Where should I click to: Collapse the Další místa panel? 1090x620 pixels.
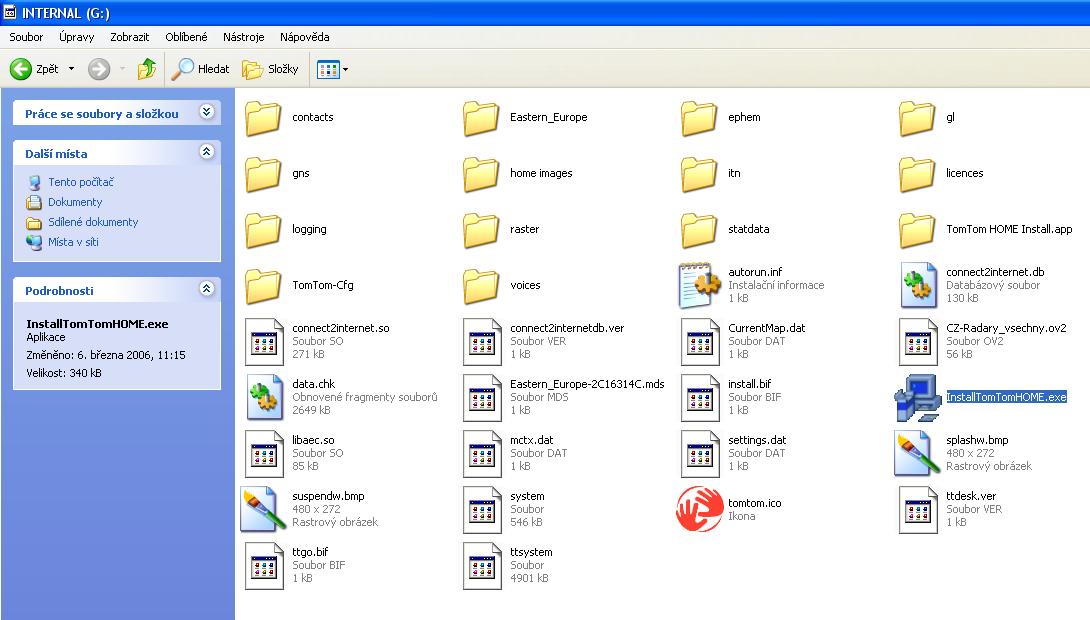pos(206,152)
